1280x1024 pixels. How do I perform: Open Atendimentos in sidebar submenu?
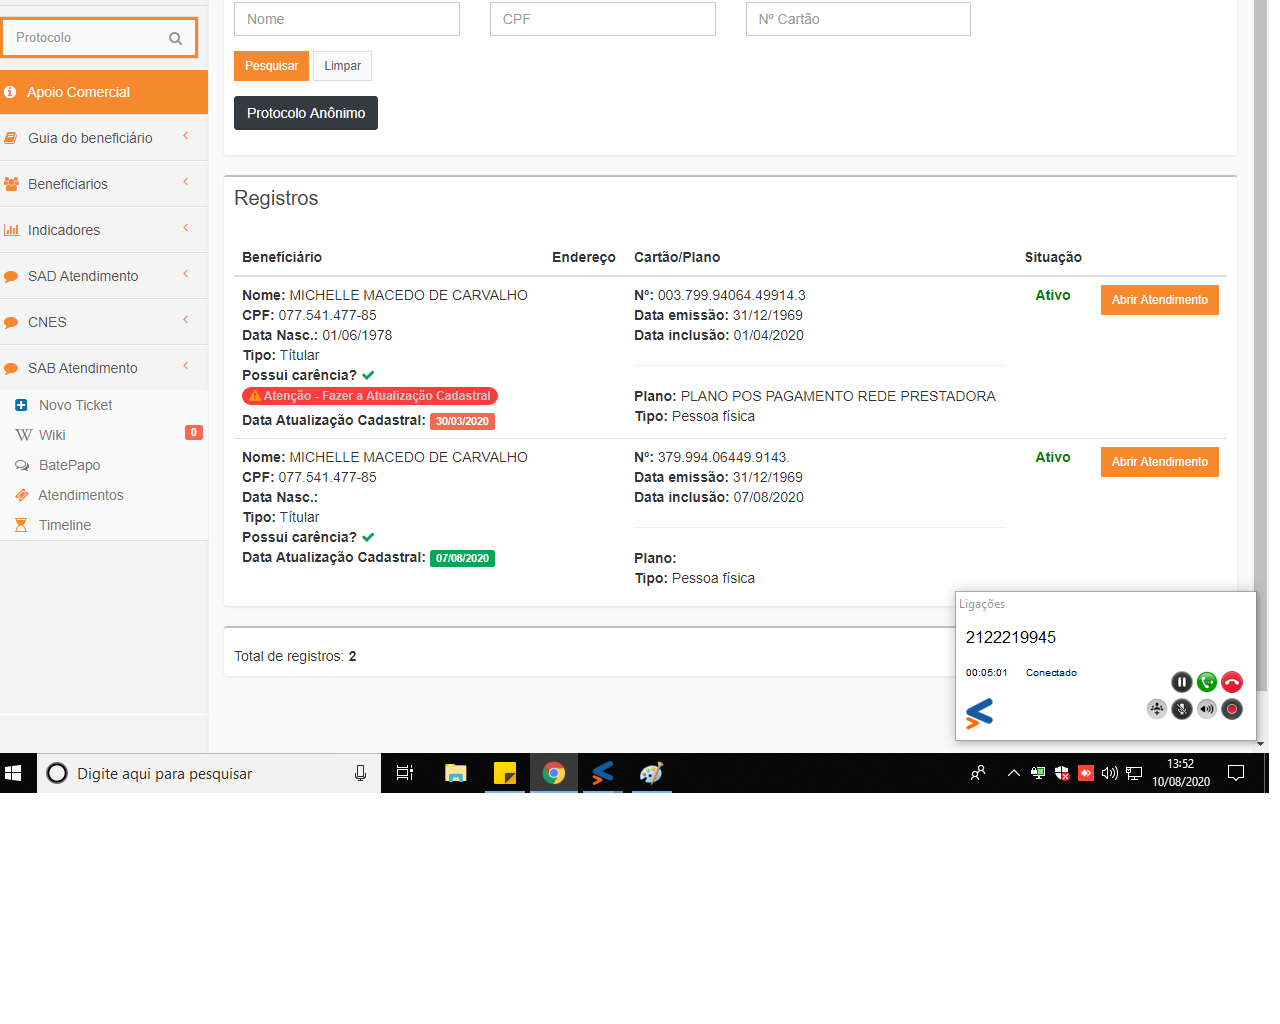click(80, 495)
